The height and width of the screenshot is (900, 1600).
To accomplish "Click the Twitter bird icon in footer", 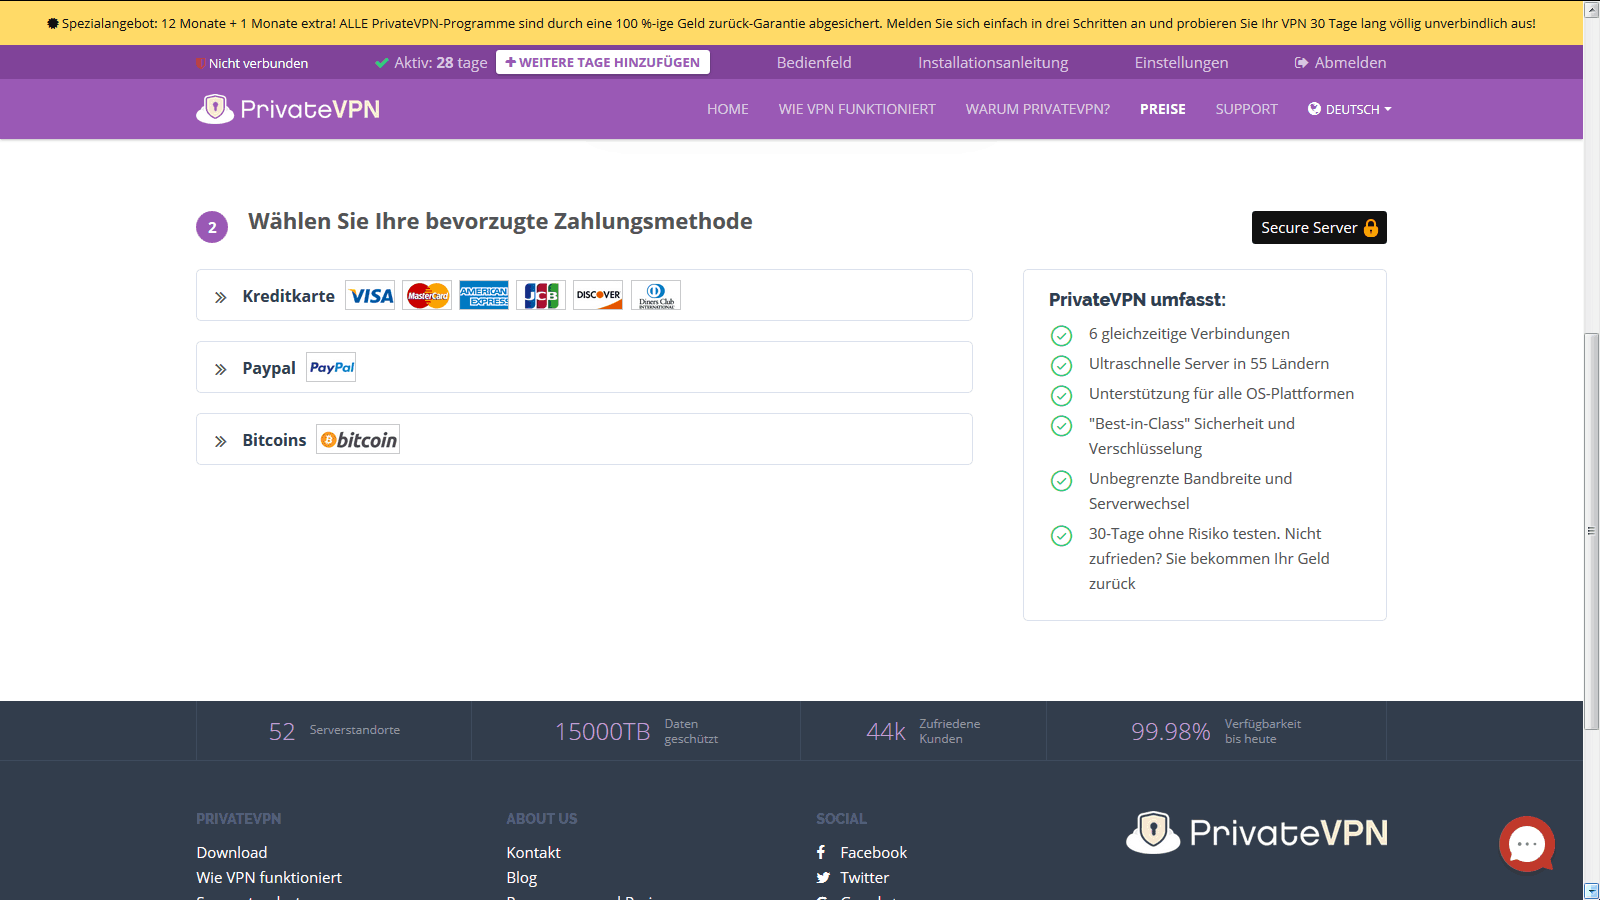I will tap(823, 878).
